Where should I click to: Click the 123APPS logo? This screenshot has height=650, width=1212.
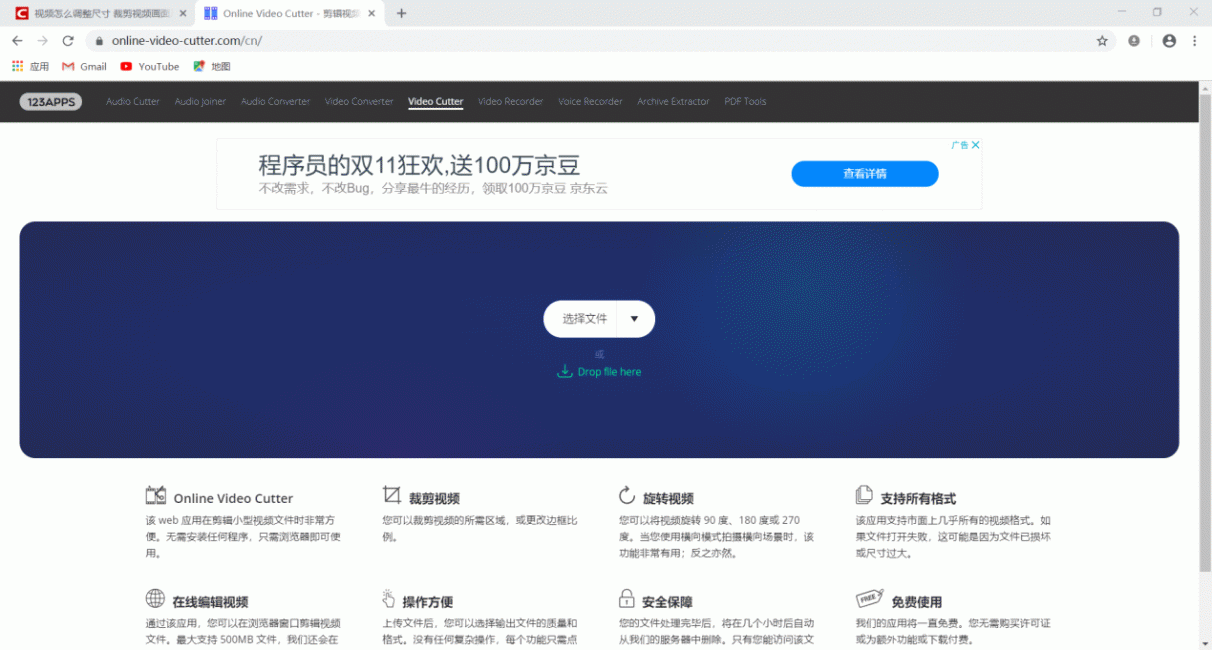tap(50, 102)
